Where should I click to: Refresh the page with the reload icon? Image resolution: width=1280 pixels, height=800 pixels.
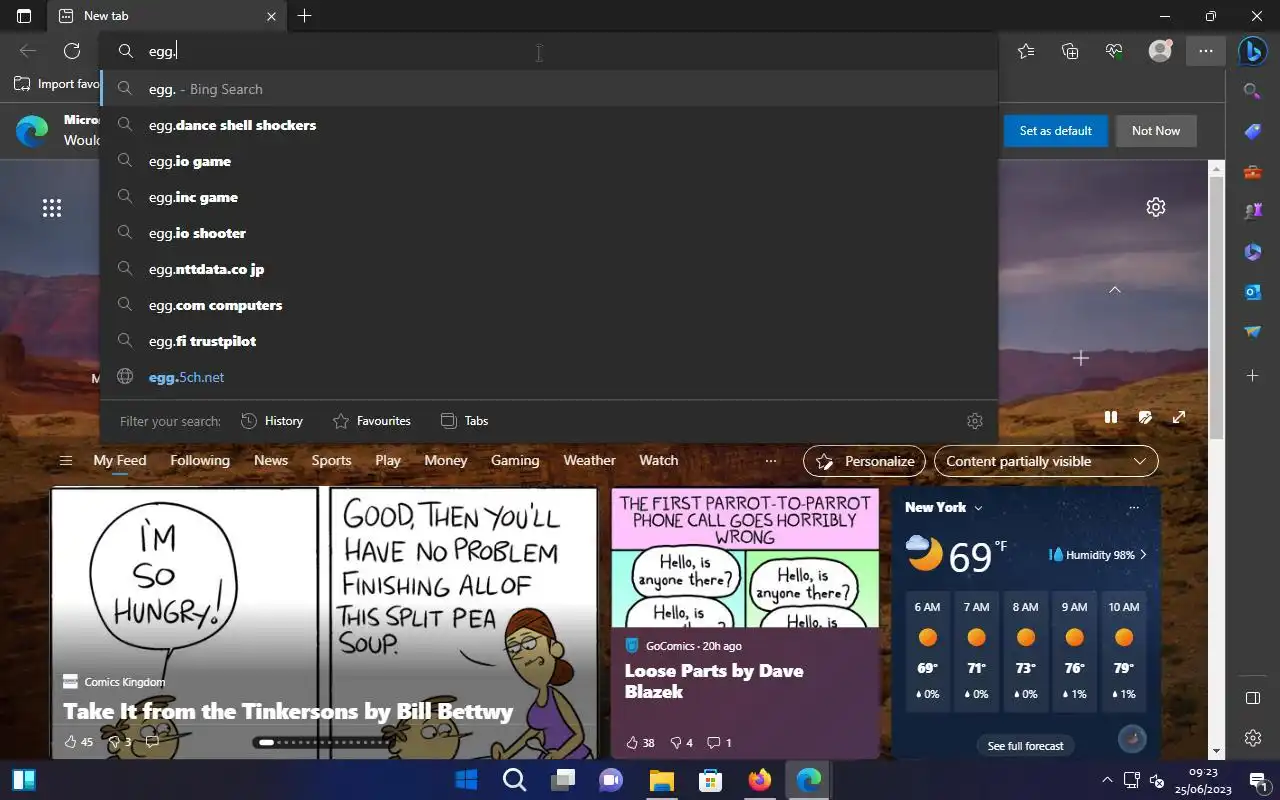[x=72, y=51]
